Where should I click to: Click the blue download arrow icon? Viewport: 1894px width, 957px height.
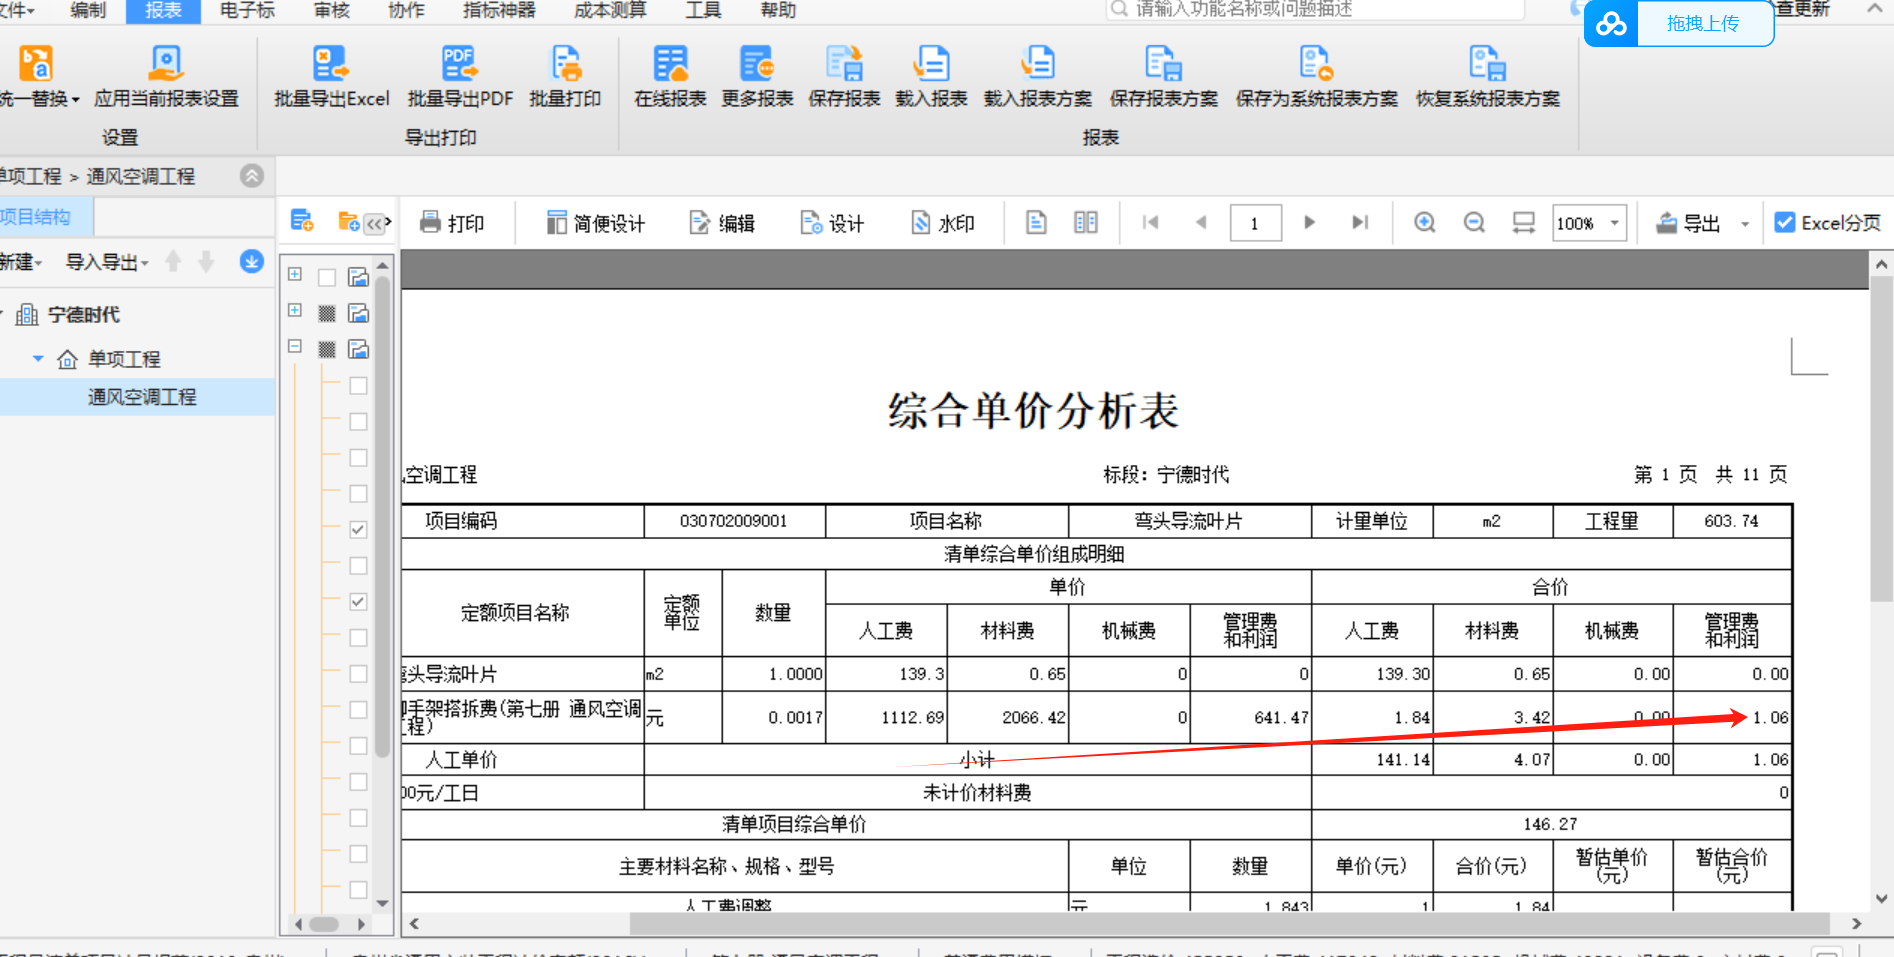pyautogui.click(x=252, y=261)
